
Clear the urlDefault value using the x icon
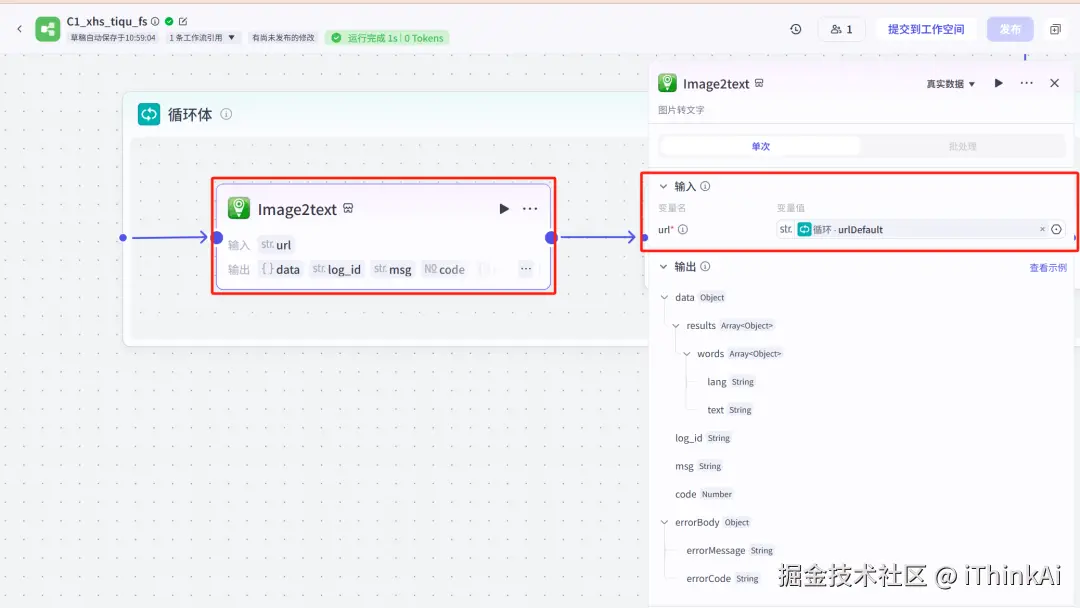click(x=1042, y=229)
